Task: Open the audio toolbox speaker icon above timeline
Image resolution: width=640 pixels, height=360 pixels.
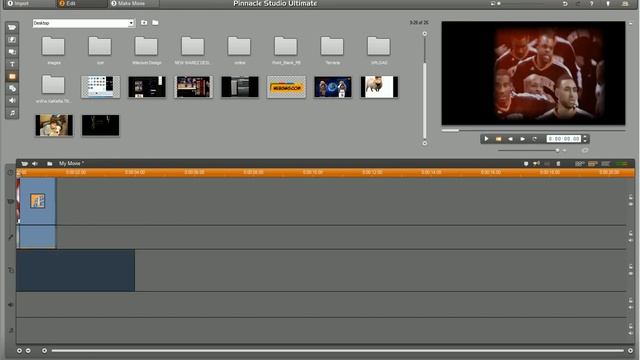Action: pyautogui.click(x=35, y=163)
